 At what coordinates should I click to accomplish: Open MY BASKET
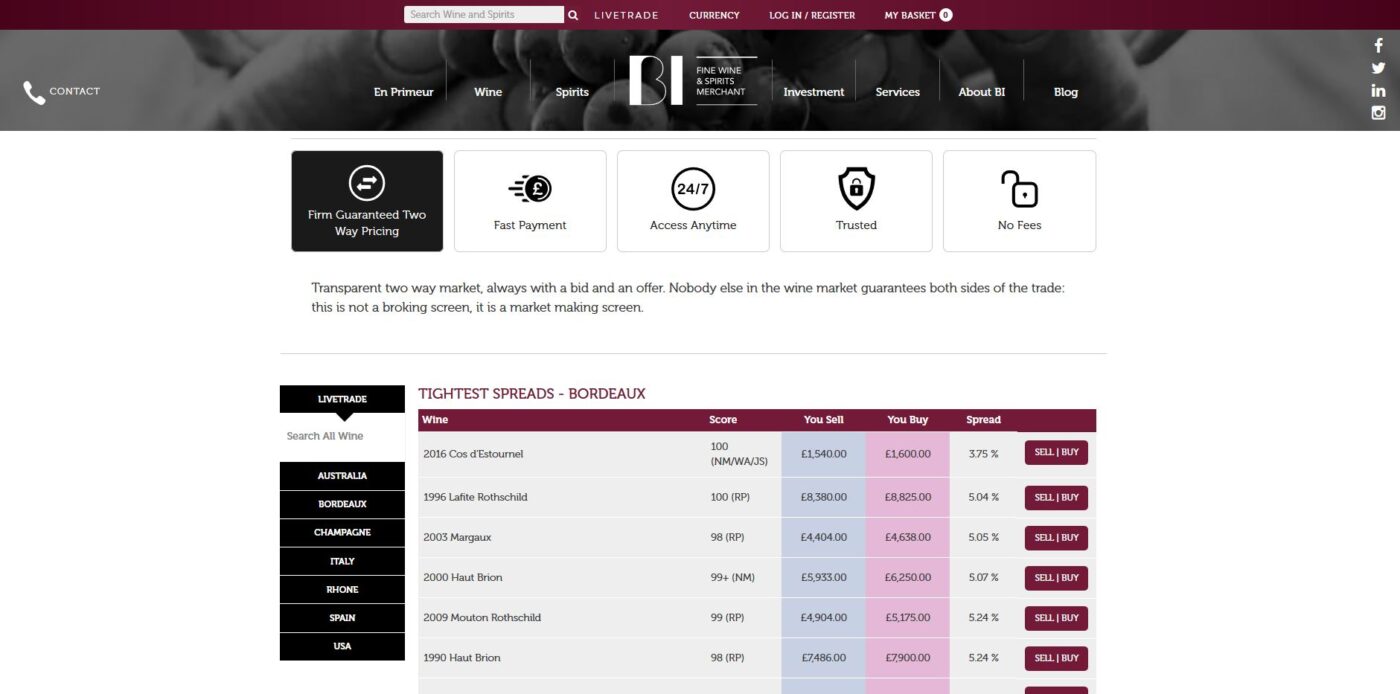pyautogui.click(x=910, y=15)
